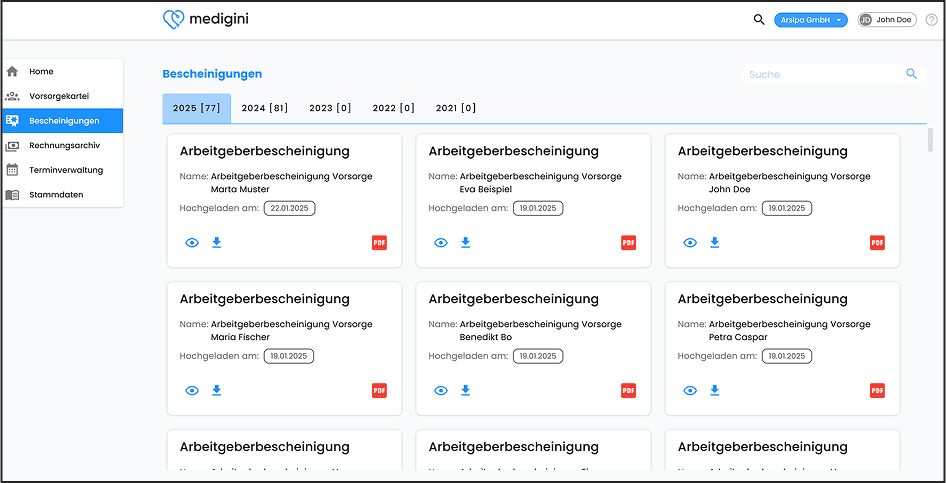Viewport: 946px width, 483px height.
Task: Download Petra Caspar certificate
Action: 714,390
